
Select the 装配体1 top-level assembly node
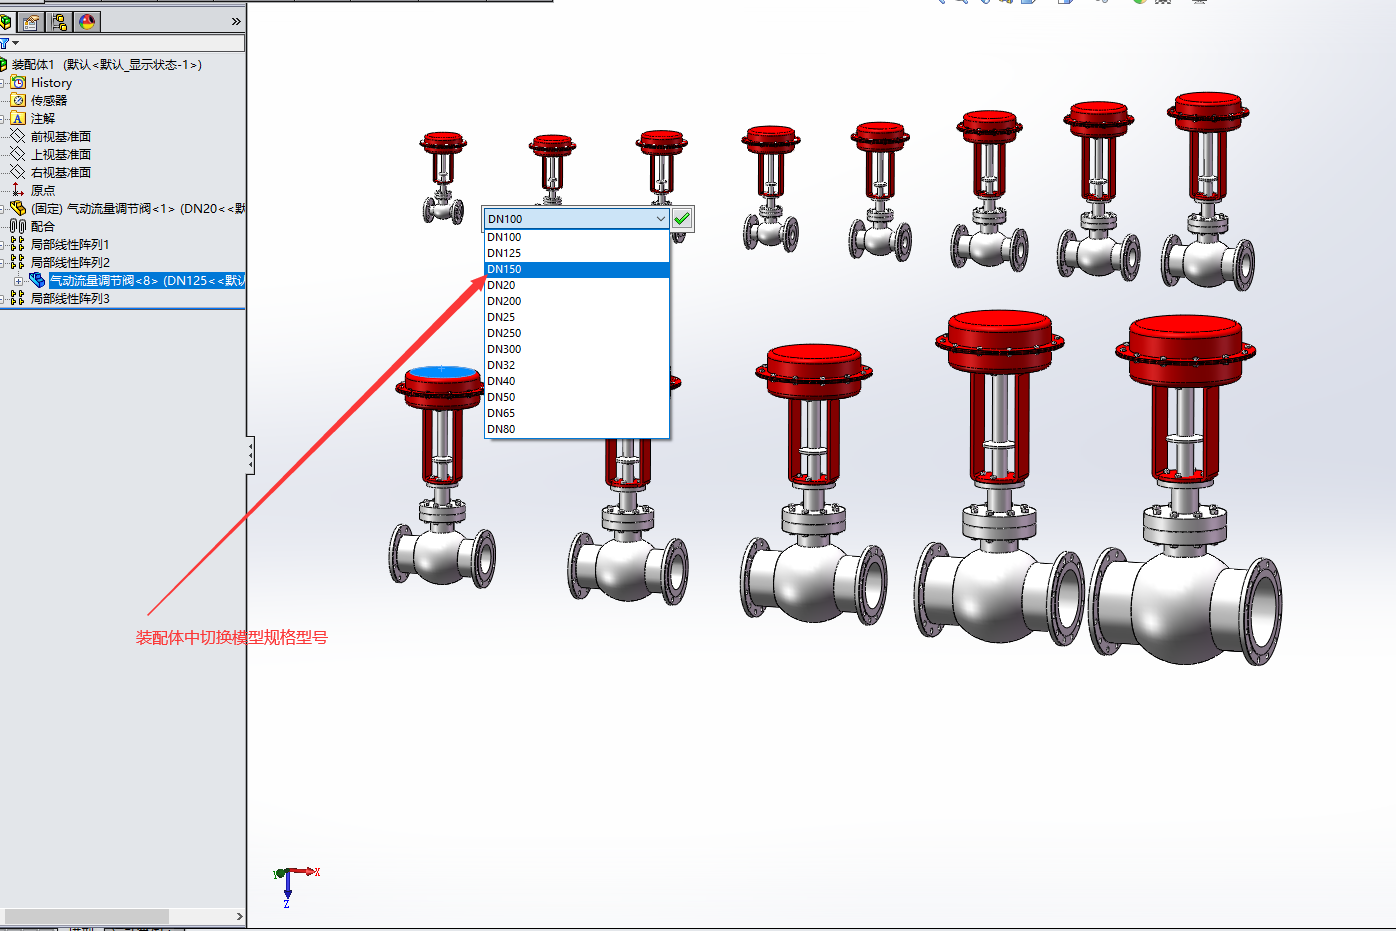pyautogui.click(x=107, y=65)
